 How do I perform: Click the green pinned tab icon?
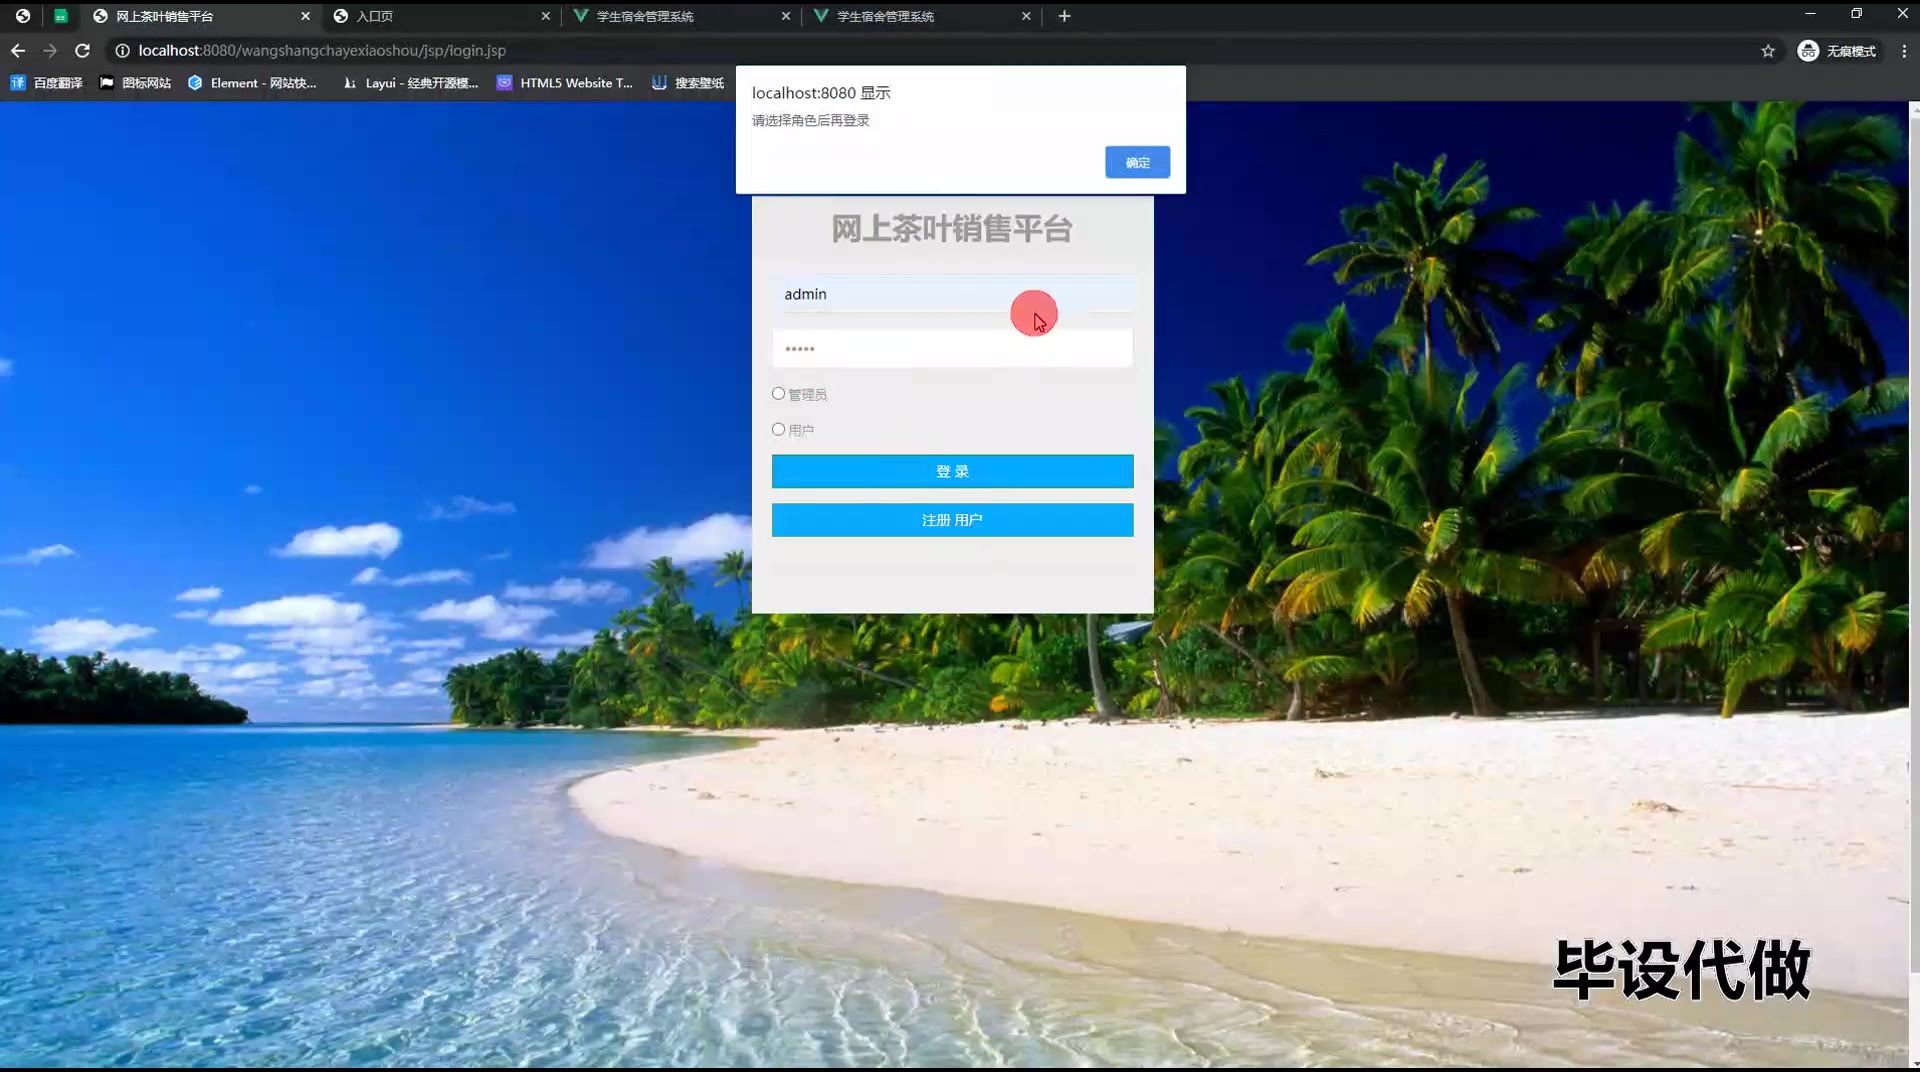point(61,16)
